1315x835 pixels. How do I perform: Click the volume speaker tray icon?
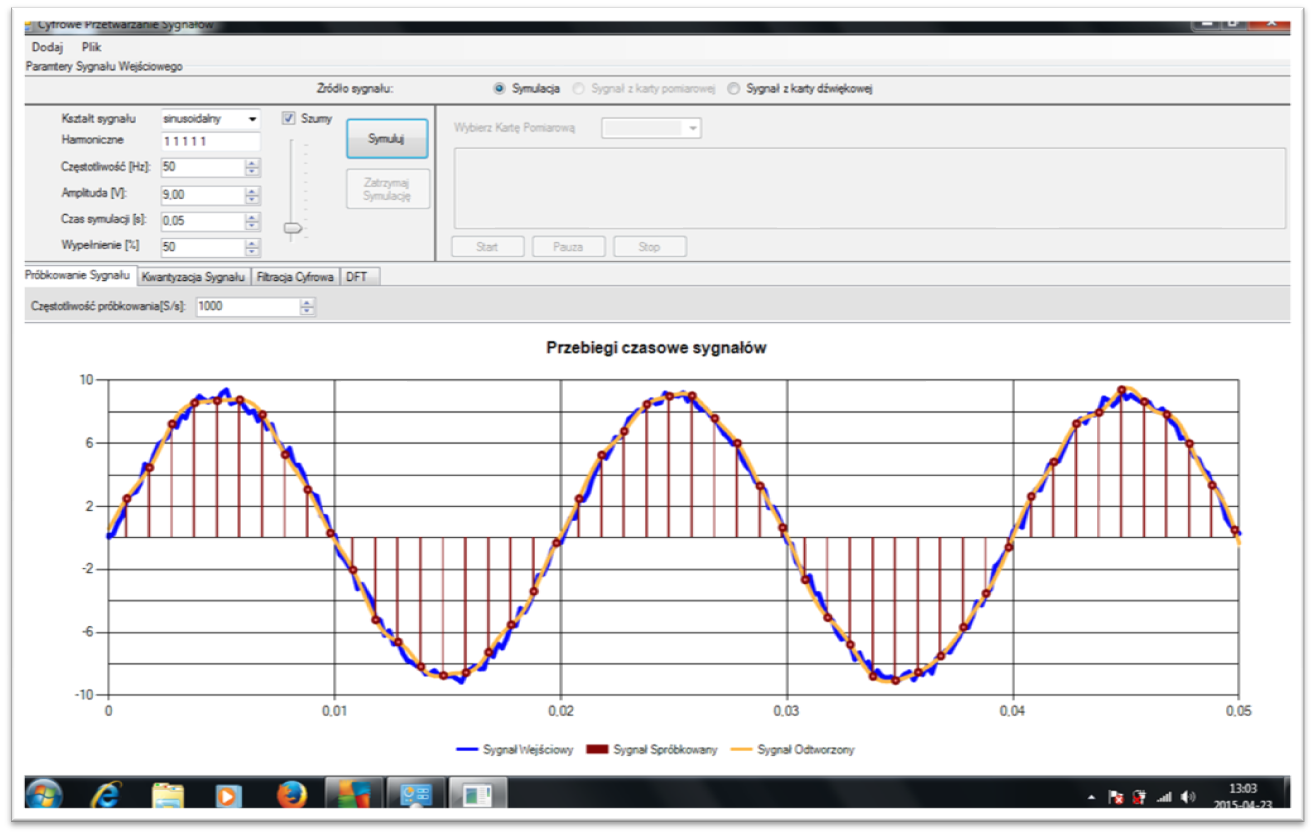1188,797
